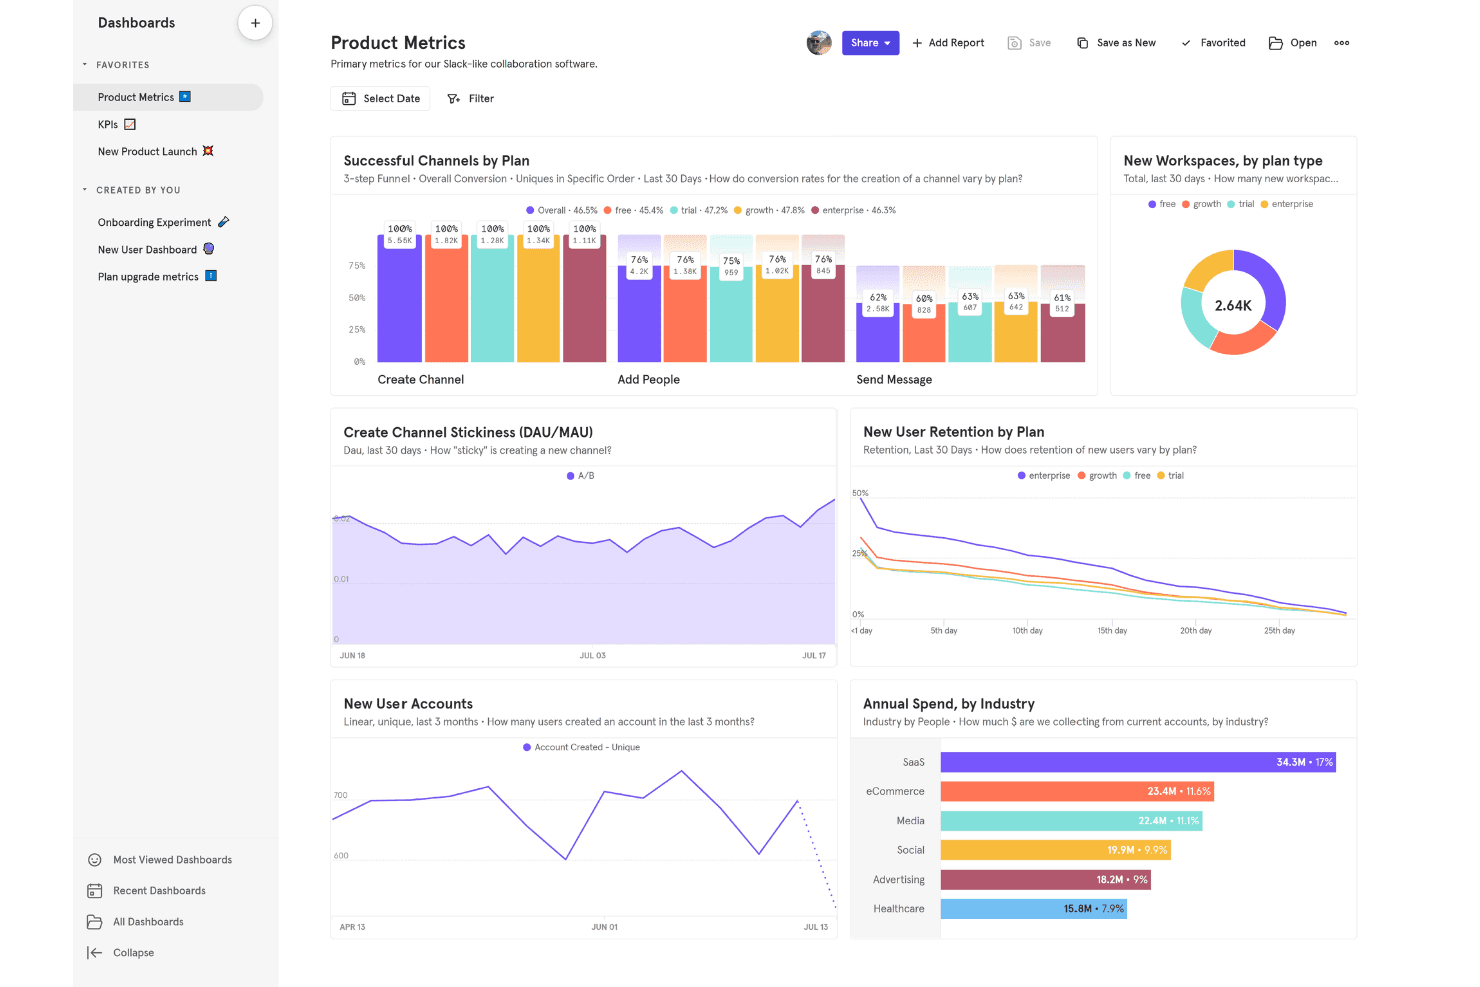The image size is (1480, 987).
Task: Open New Product Launch dashboard
Action: click(x=155, y=151)
